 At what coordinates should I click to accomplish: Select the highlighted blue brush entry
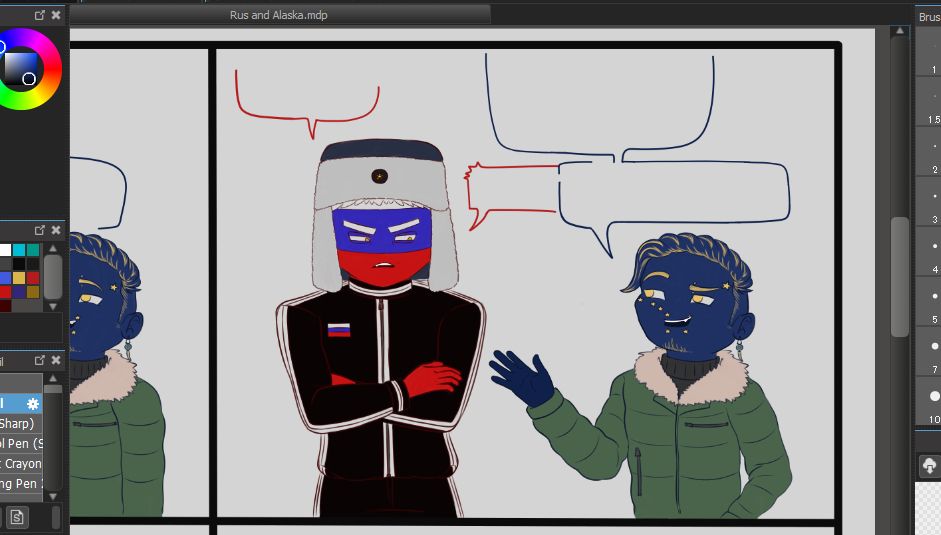coord(20,404)
